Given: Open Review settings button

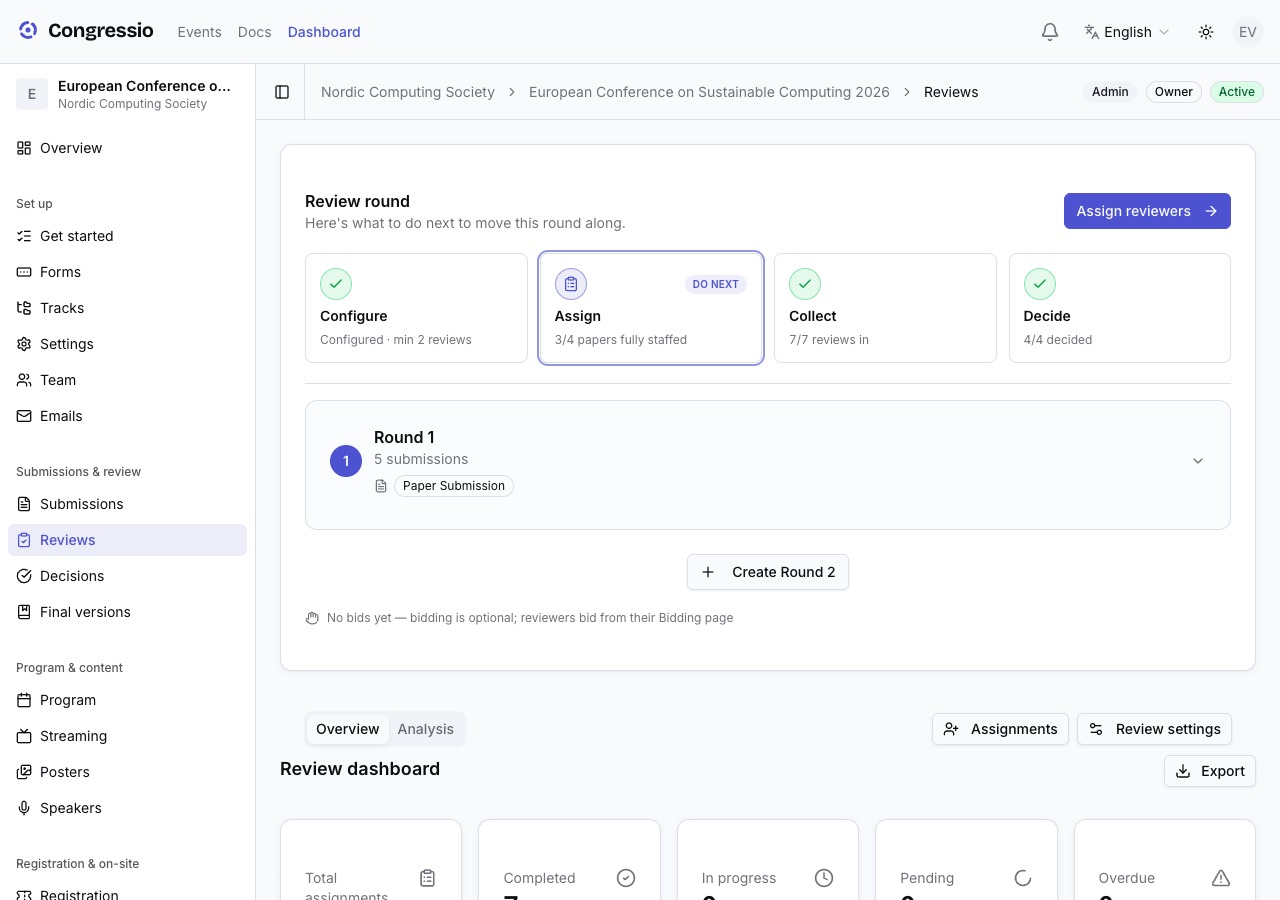Looking at the screenshot, I should (1154, 729).
